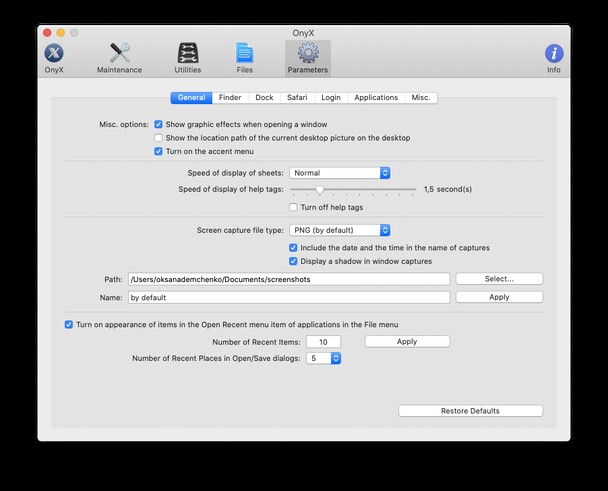Click the '1,5 second(s)' value text
This screenshot has width=608, height=491.
[448, 189]
